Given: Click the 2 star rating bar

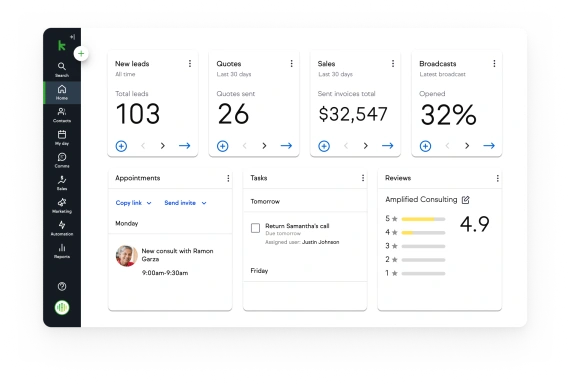Looking at the screenshot, I should click(424, 260).
